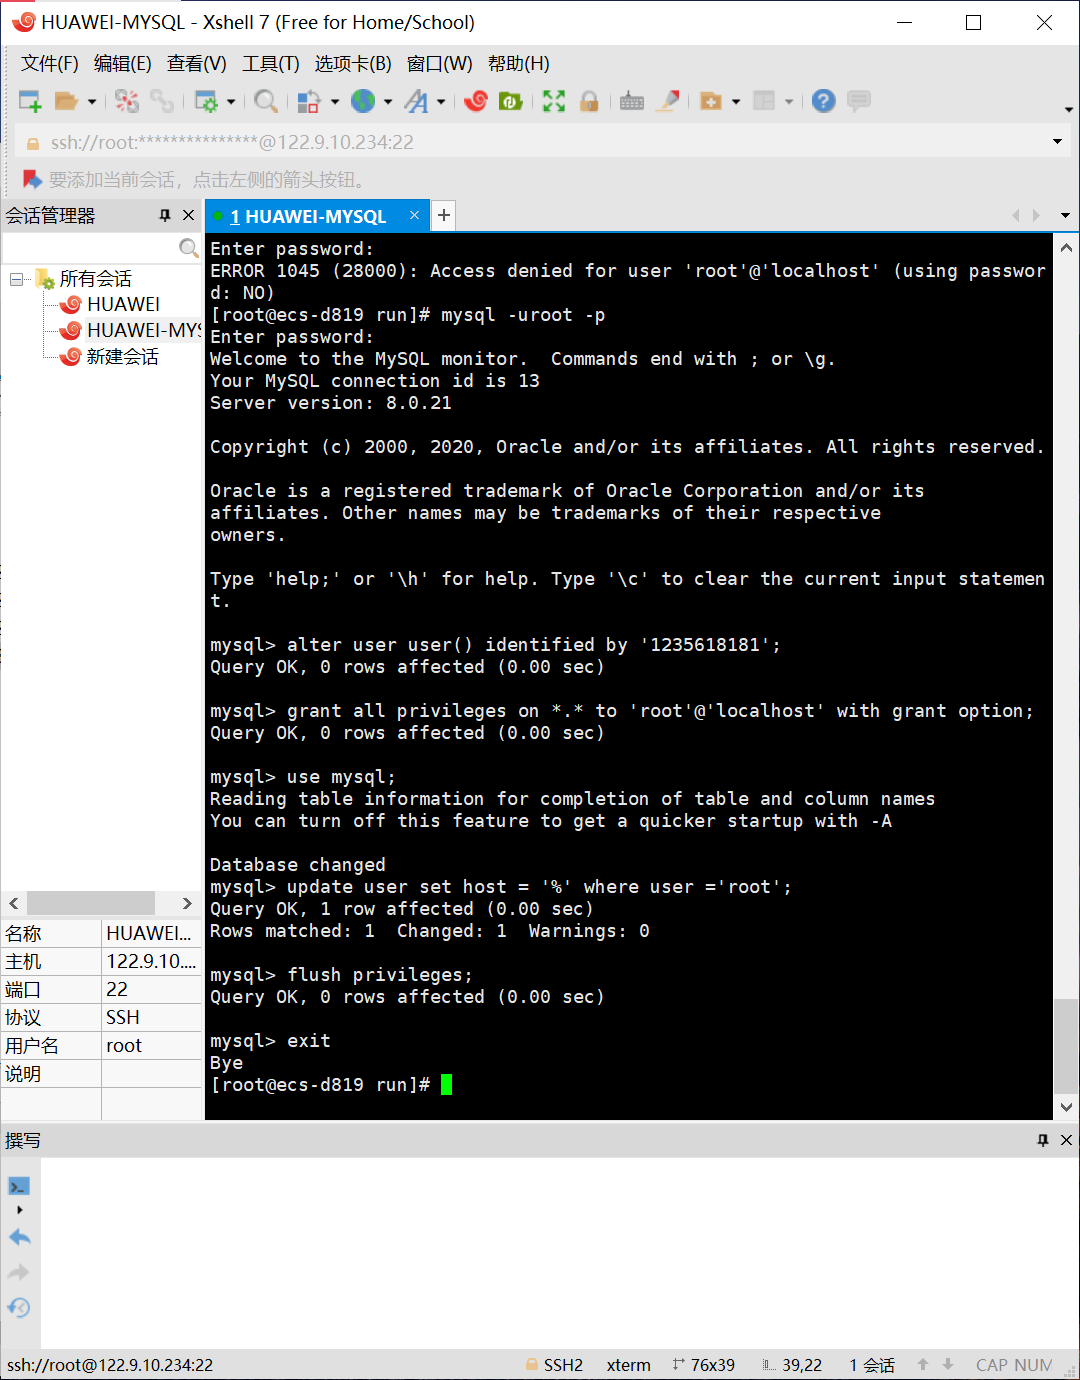Open the 帮助(H) menu
The image size is (1080, 1380).
point(519,64)
